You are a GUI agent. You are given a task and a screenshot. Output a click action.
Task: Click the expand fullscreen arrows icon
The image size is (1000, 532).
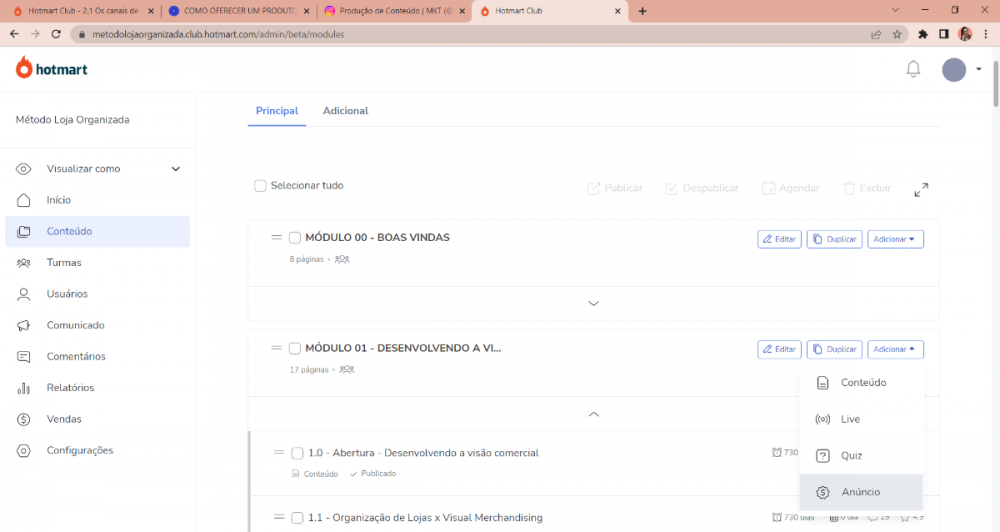pyautogui.click(x=921, y=189)
